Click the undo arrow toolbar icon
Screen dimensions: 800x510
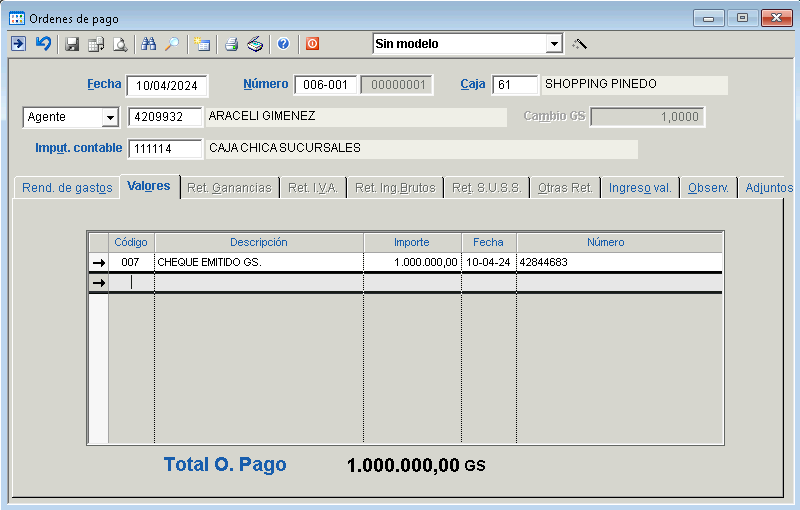tap(43, 44)
